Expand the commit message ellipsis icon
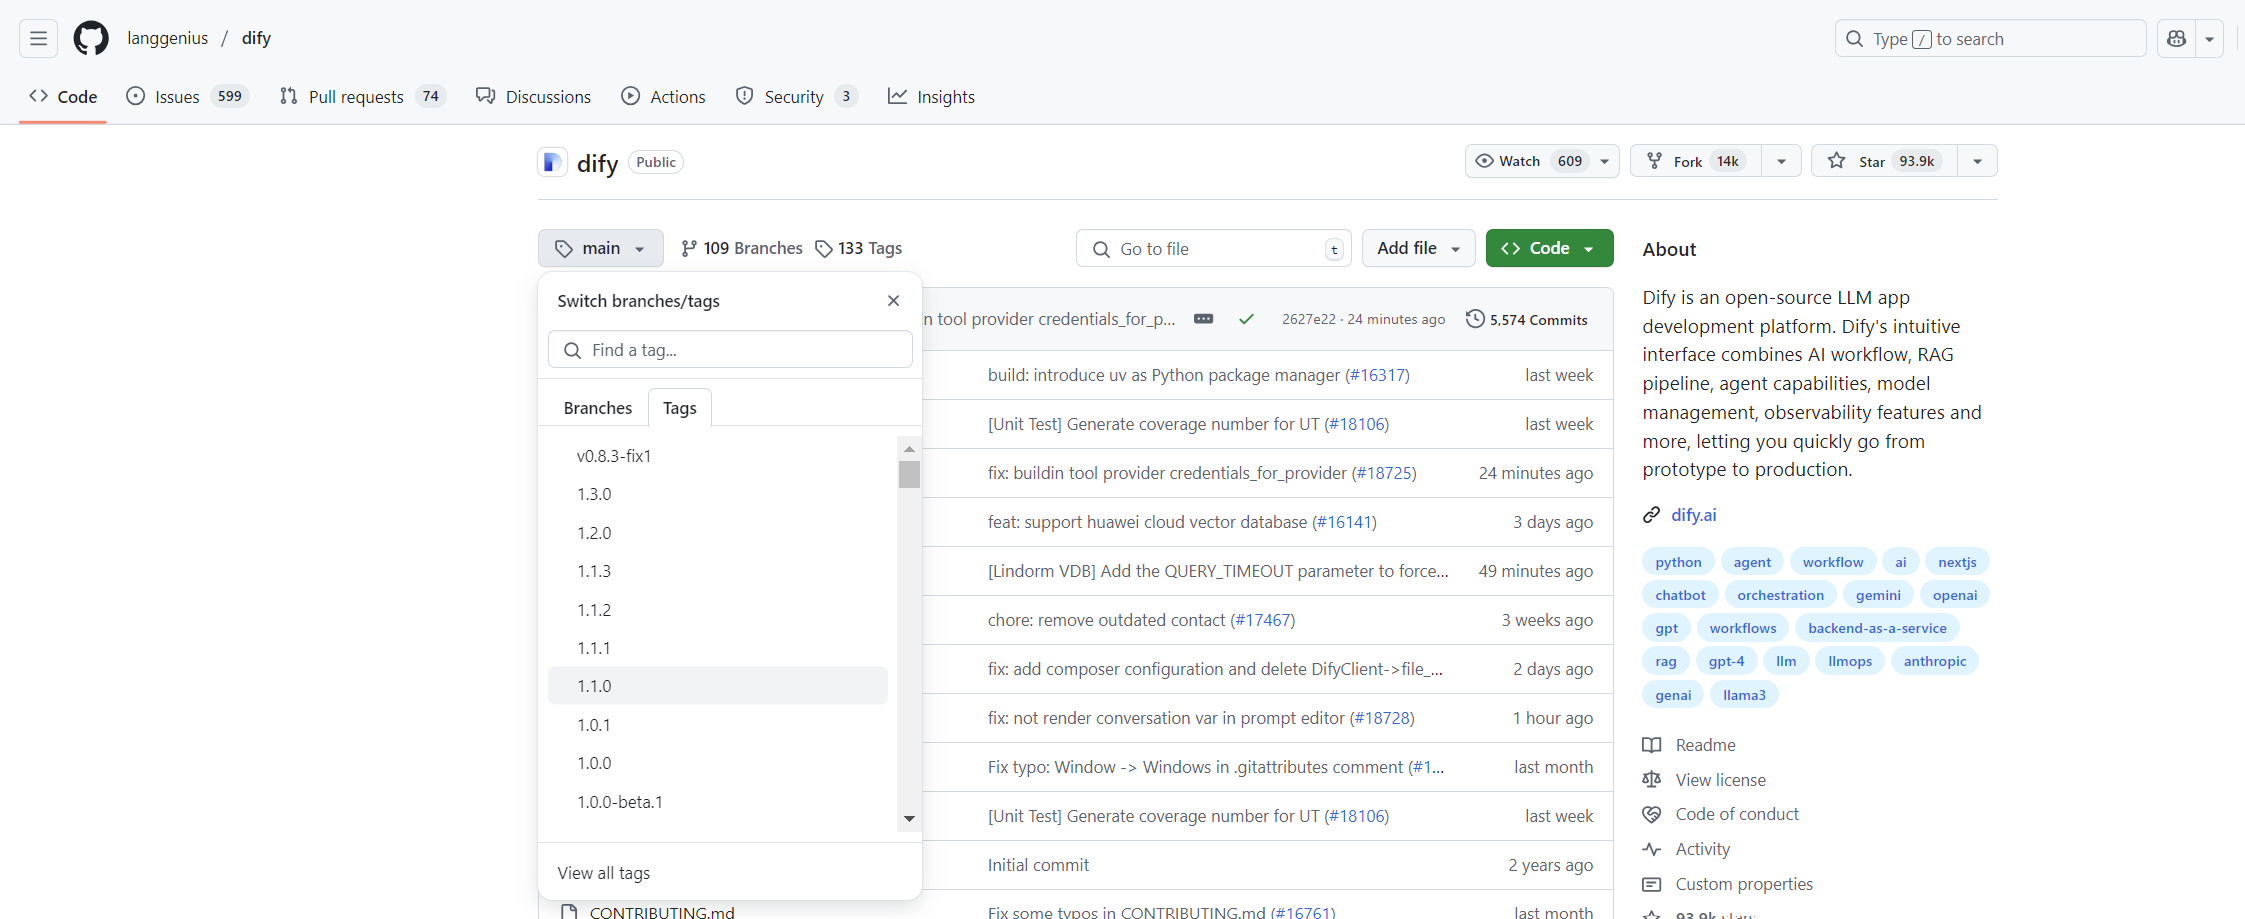Image resolution: width=2245 pixels, height=919 pixels. [1204, 319]
